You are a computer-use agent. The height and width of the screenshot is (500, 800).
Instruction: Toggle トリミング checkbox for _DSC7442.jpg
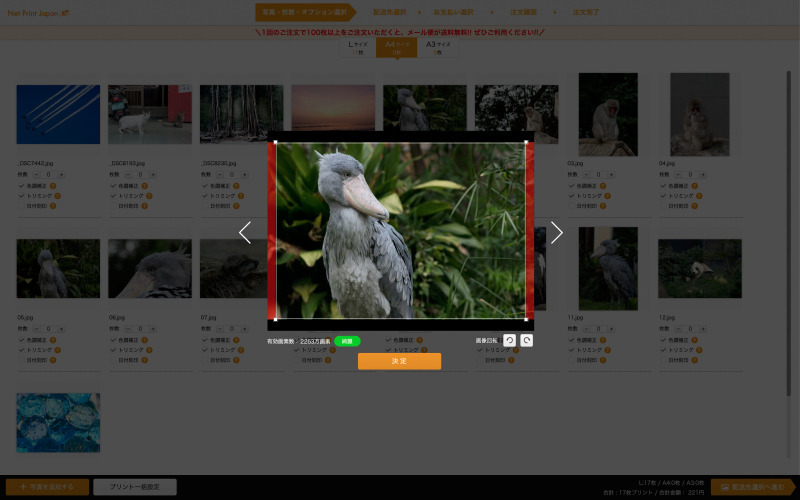pyautogui.click(x=21, y=196)
